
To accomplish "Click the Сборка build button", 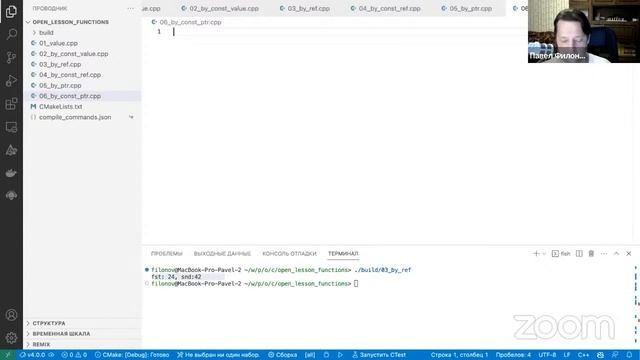I will pyautogui.click(x=282, y=355).
